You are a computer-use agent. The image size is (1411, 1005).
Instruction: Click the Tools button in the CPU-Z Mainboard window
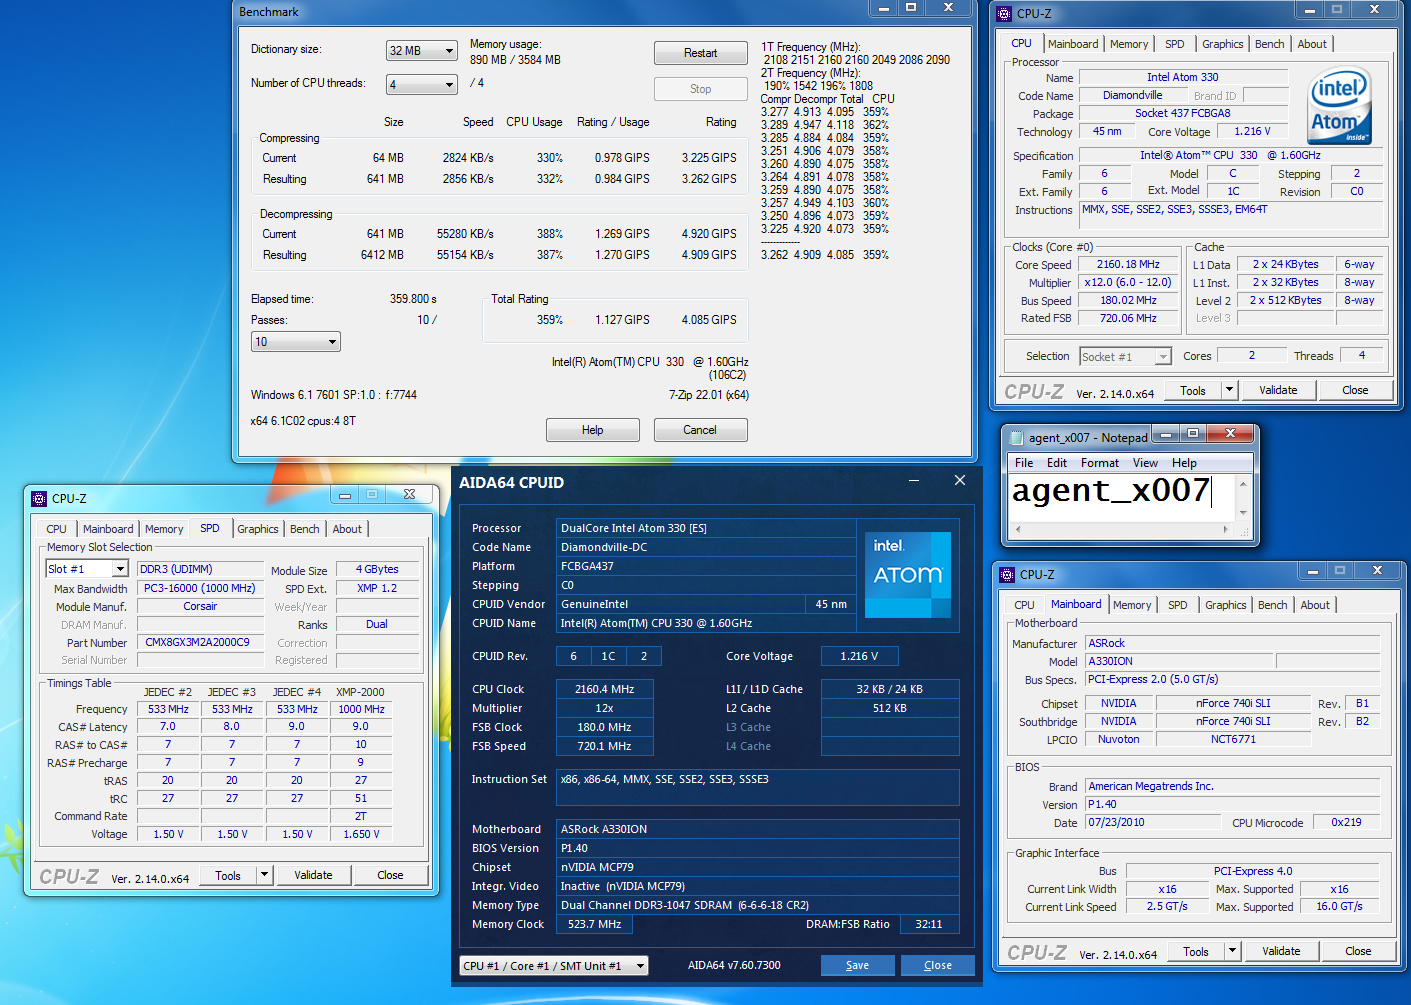[1196, 951]
